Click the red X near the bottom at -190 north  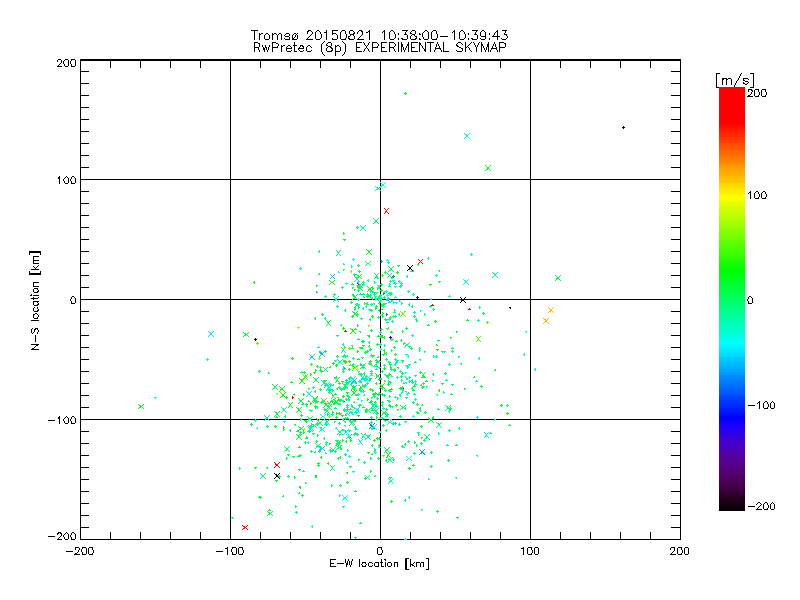pyautogui.click(x=244, y=527)
